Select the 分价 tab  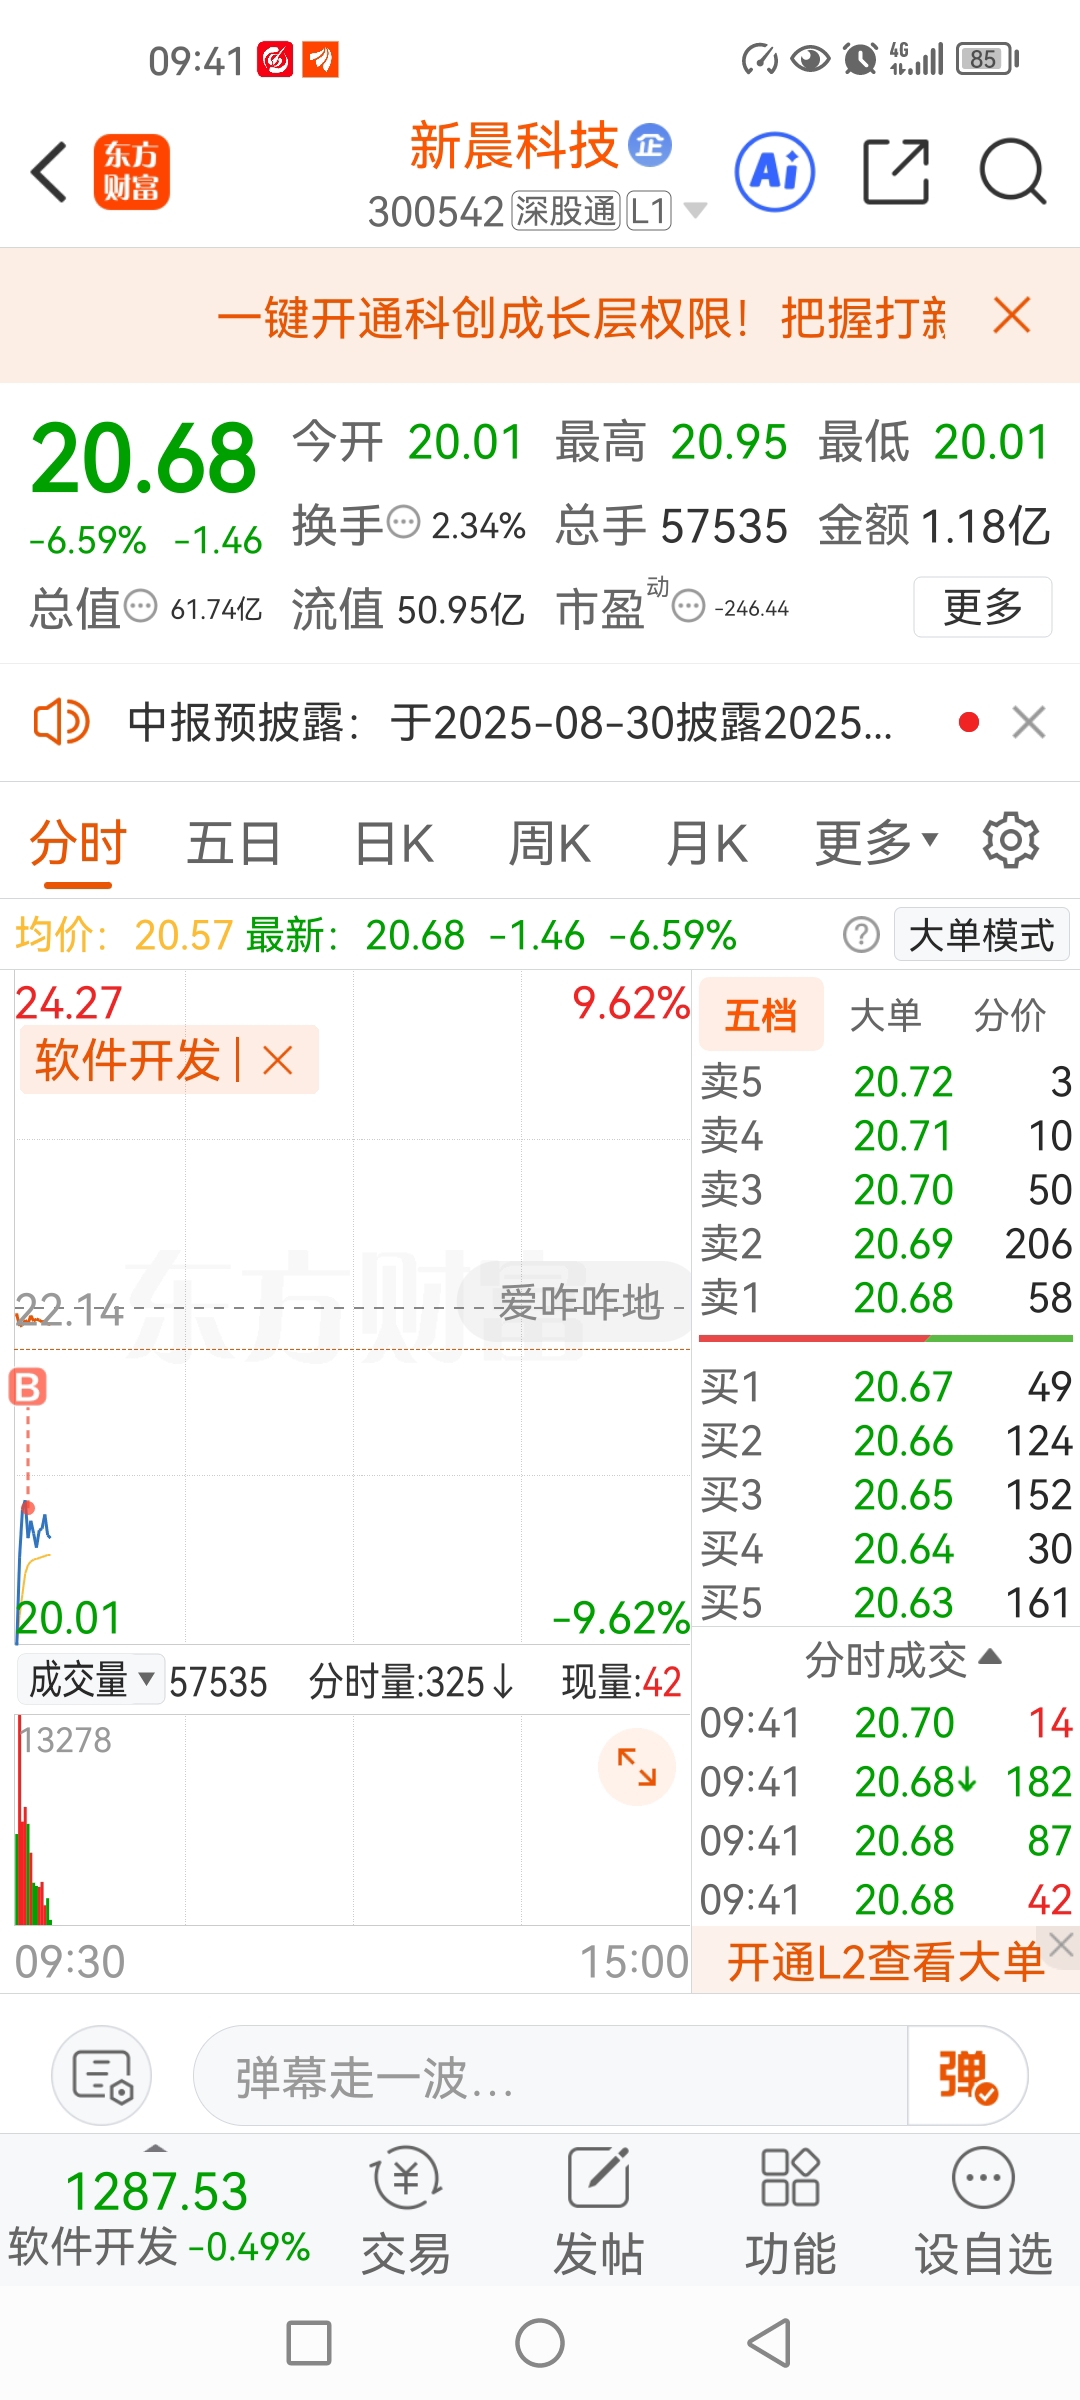(x=1010, y=1015)
